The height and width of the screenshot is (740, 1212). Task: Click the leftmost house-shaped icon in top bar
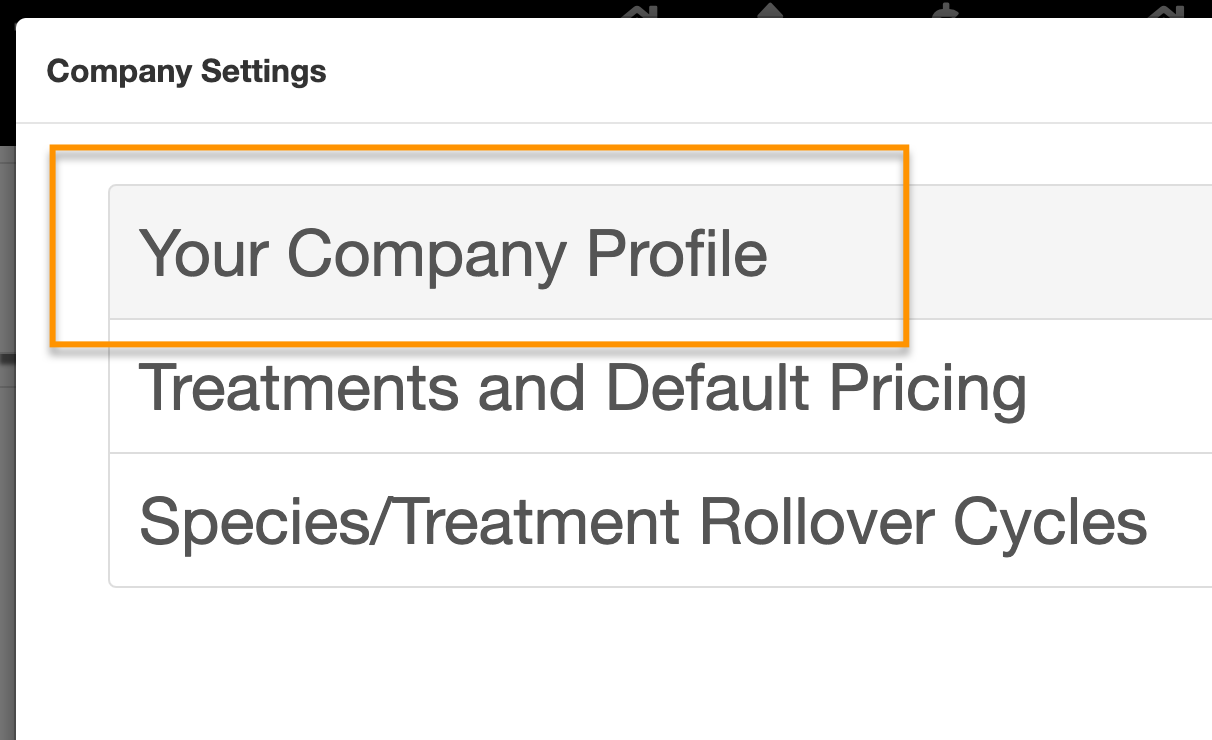(640, 11)
